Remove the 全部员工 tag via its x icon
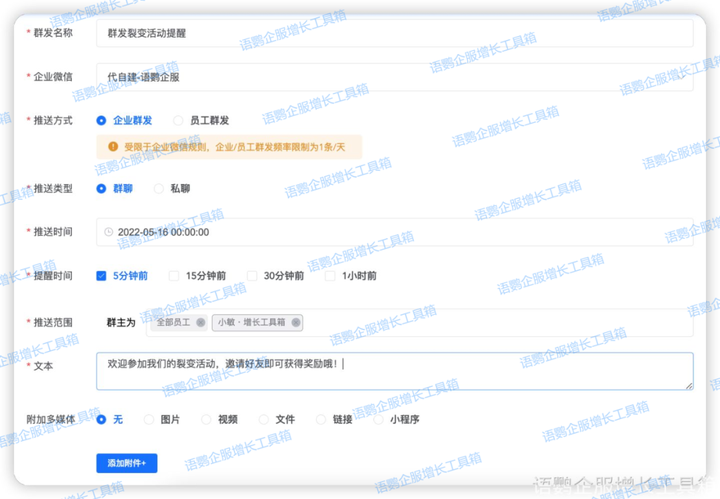Screen dimensions: 720x499 click(x=200, y=323)
